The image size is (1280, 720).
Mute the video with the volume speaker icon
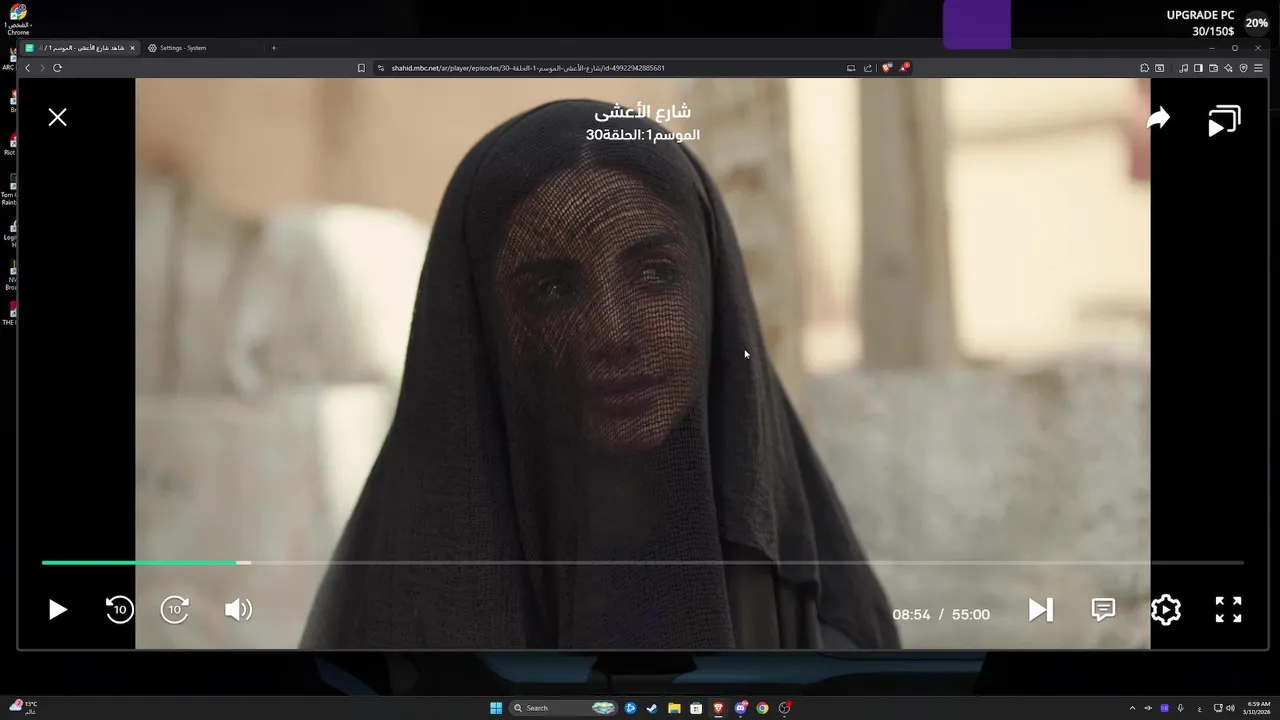coord(238,610)
